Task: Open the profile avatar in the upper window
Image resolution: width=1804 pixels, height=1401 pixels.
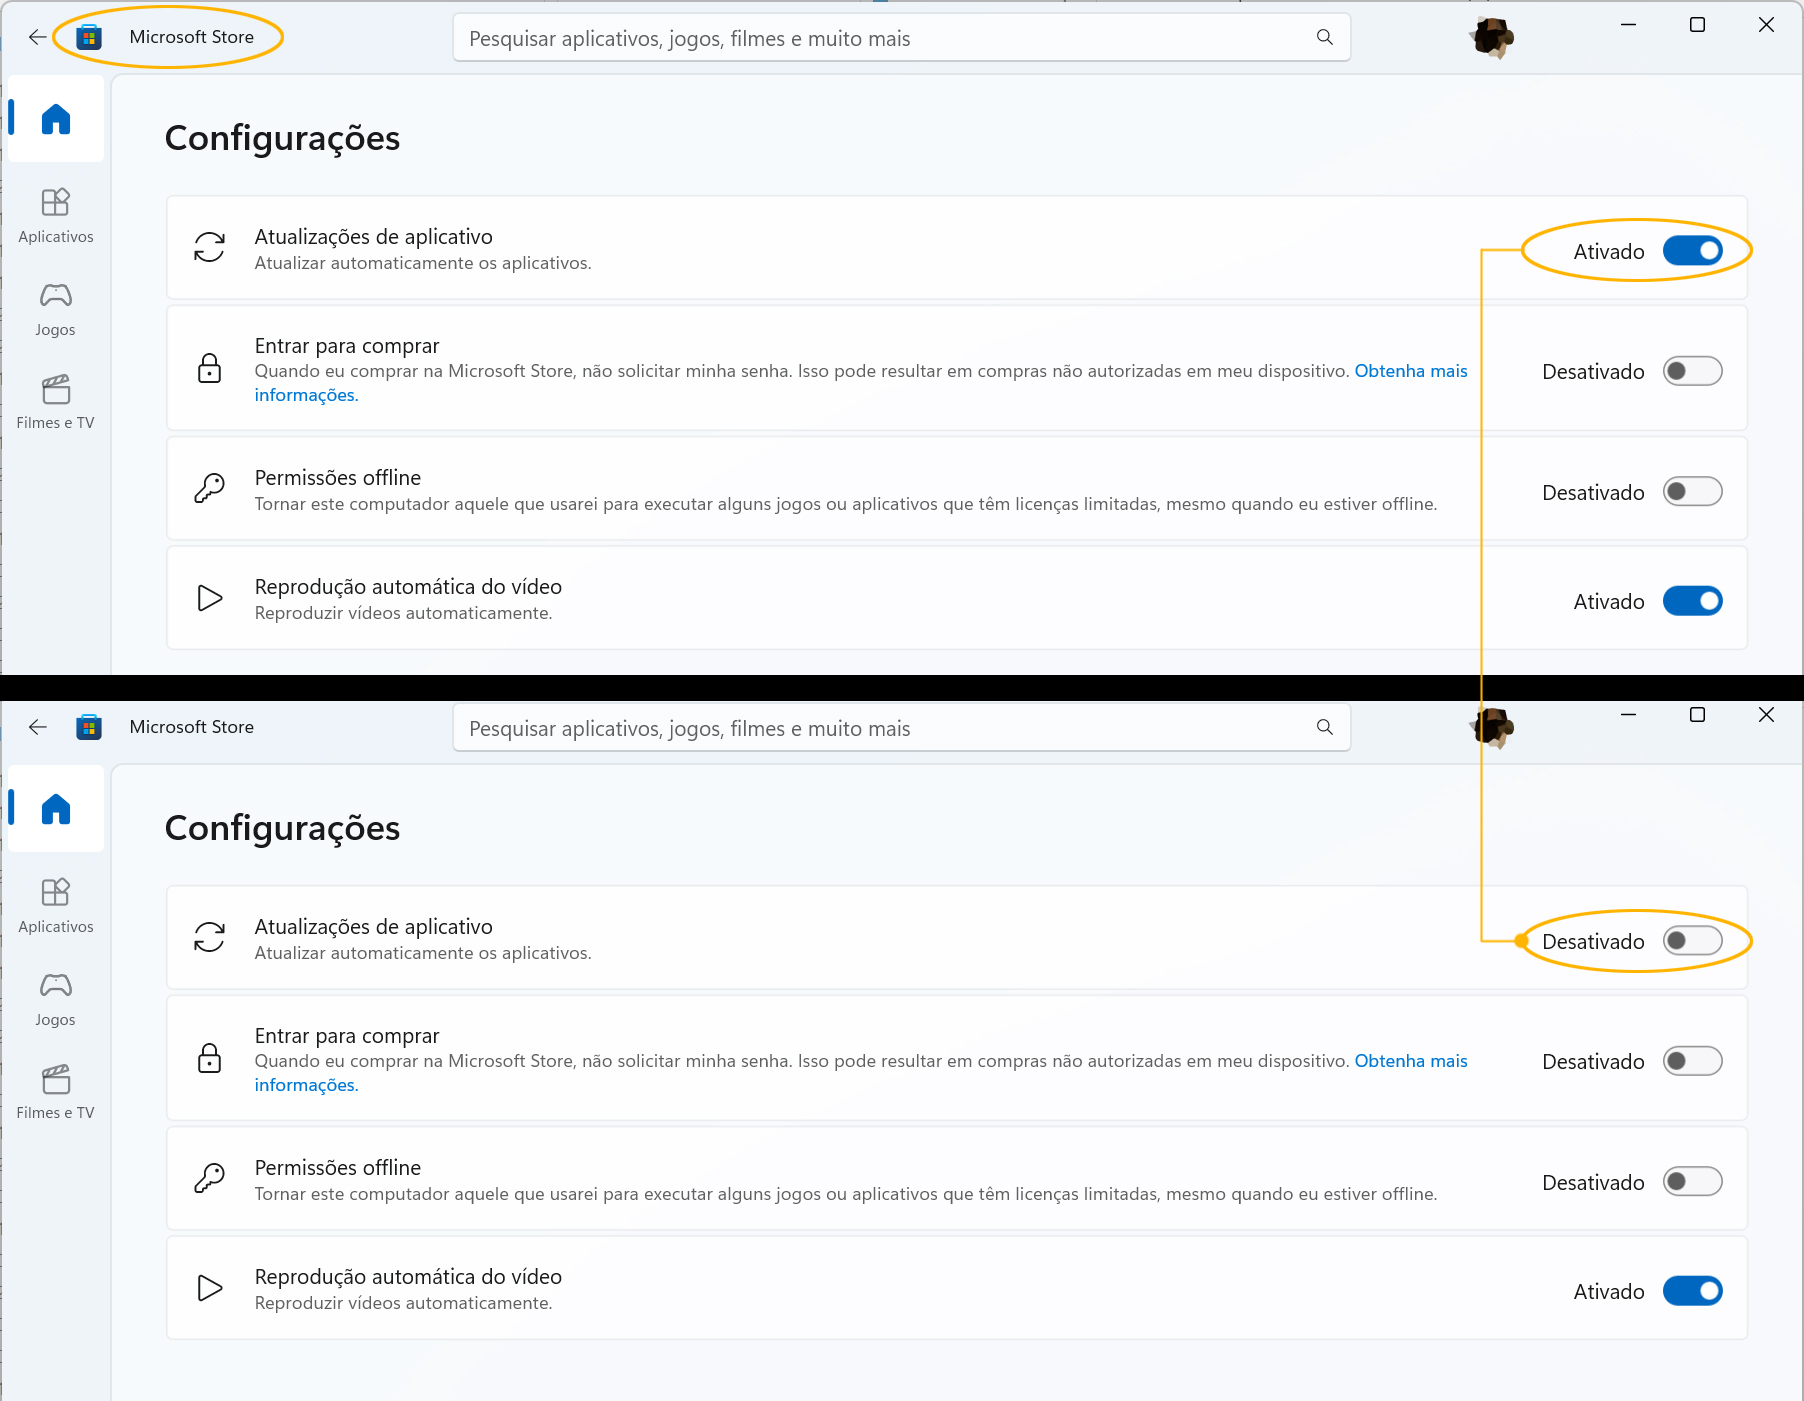Action: click(x=1492, y=38)
